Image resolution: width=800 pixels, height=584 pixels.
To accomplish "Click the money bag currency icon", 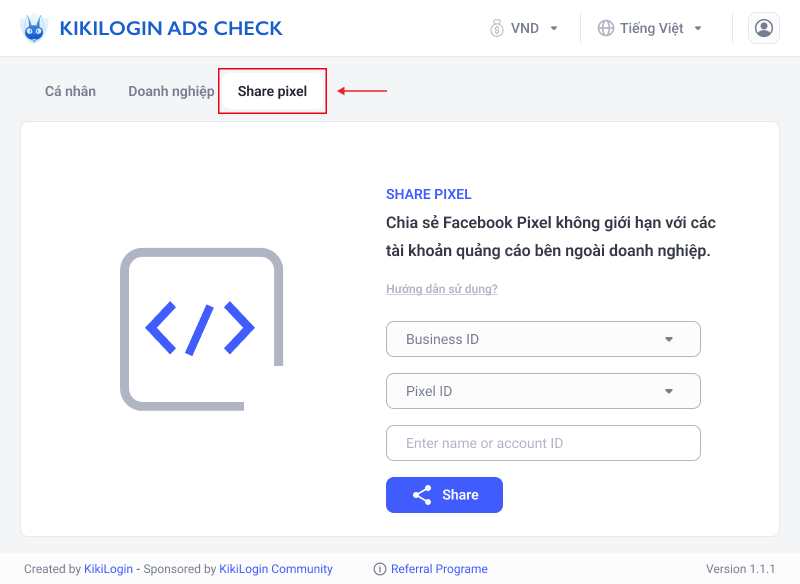I will pos(496,28).
